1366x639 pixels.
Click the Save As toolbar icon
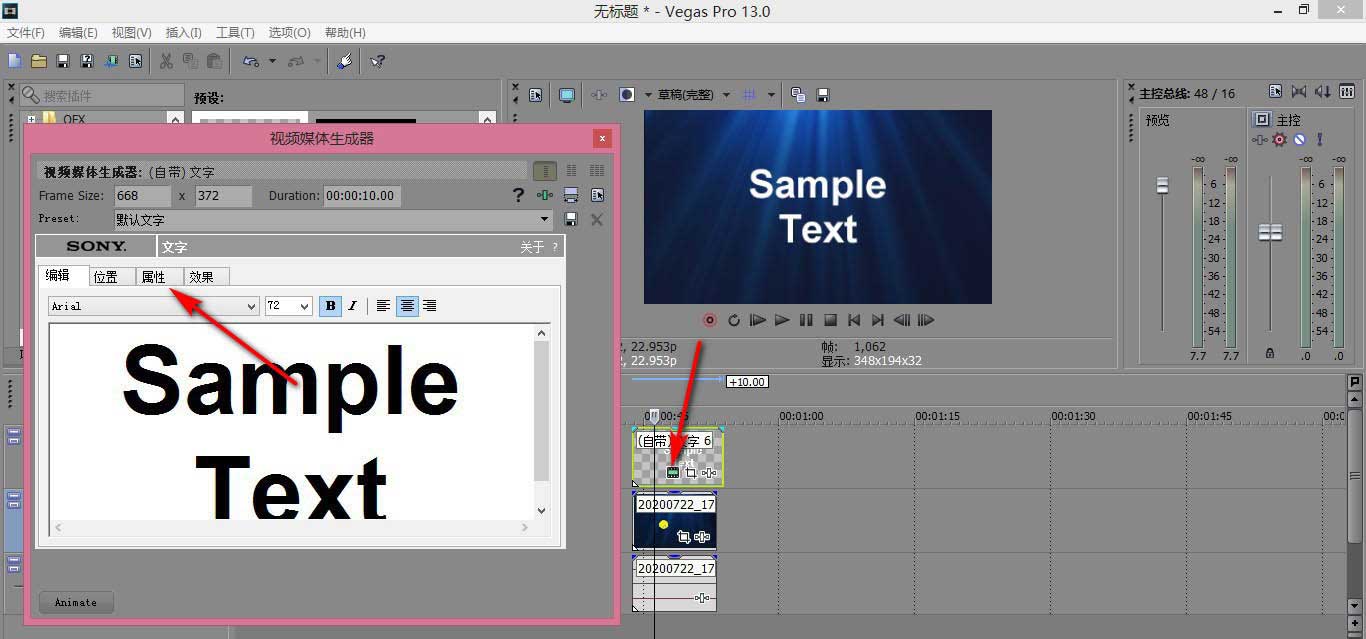(x=87, y=61)
